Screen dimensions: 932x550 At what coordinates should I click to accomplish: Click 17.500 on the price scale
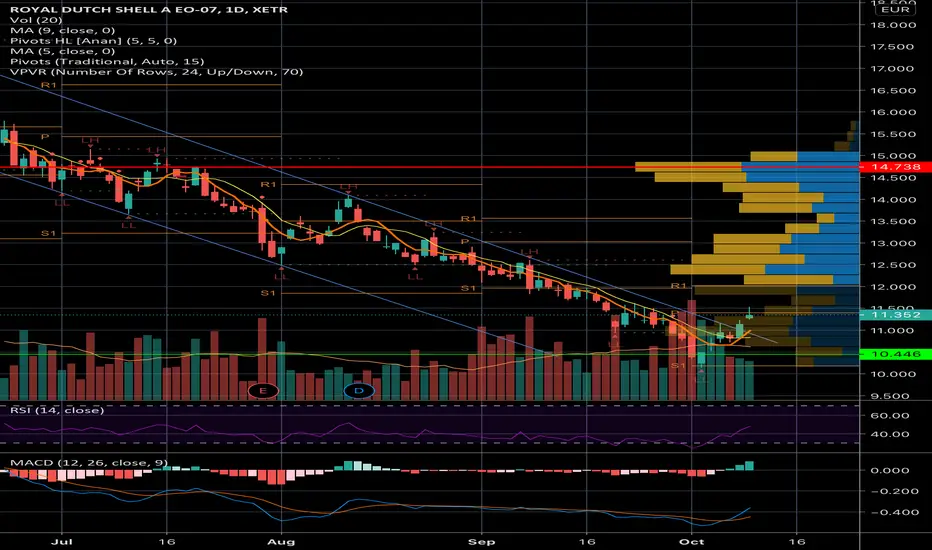pyautogui.click(x=892, y=47)
